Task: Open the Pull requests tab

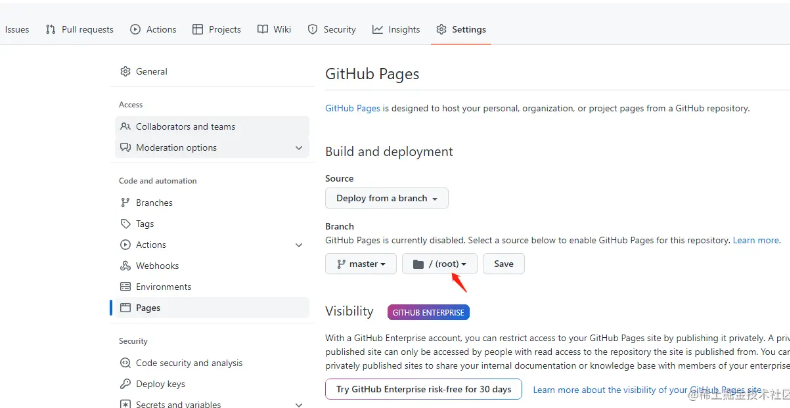Action: pyautogui.click(x=80, y=30)
